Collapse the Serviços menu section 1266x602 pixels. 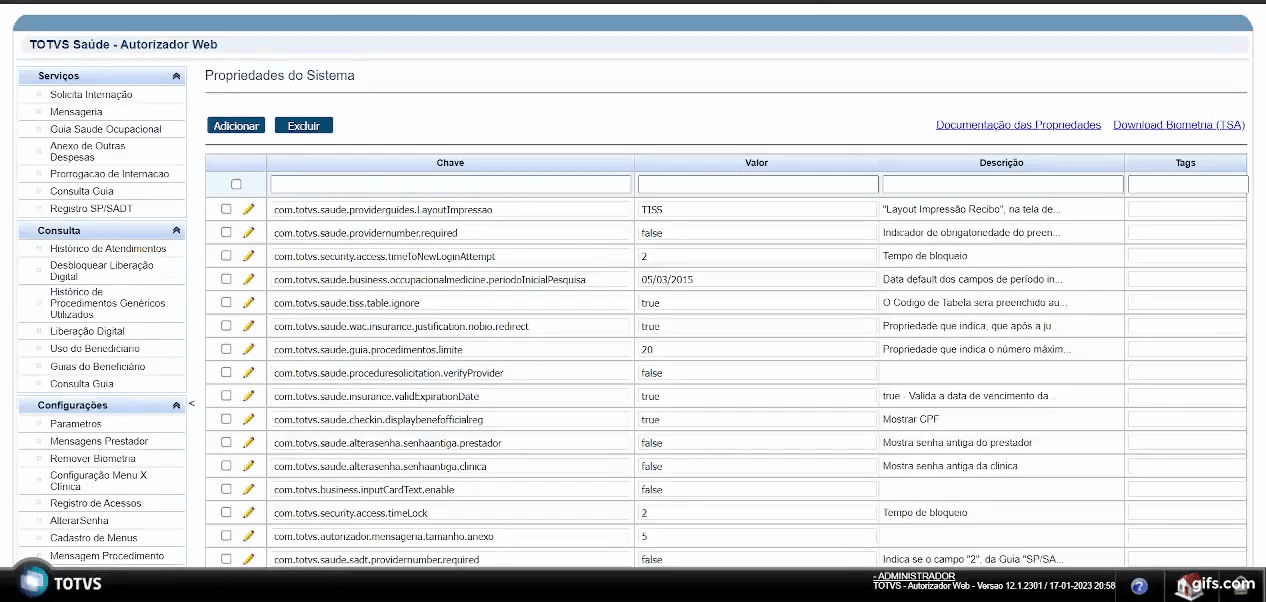click(x=176, y=76)
